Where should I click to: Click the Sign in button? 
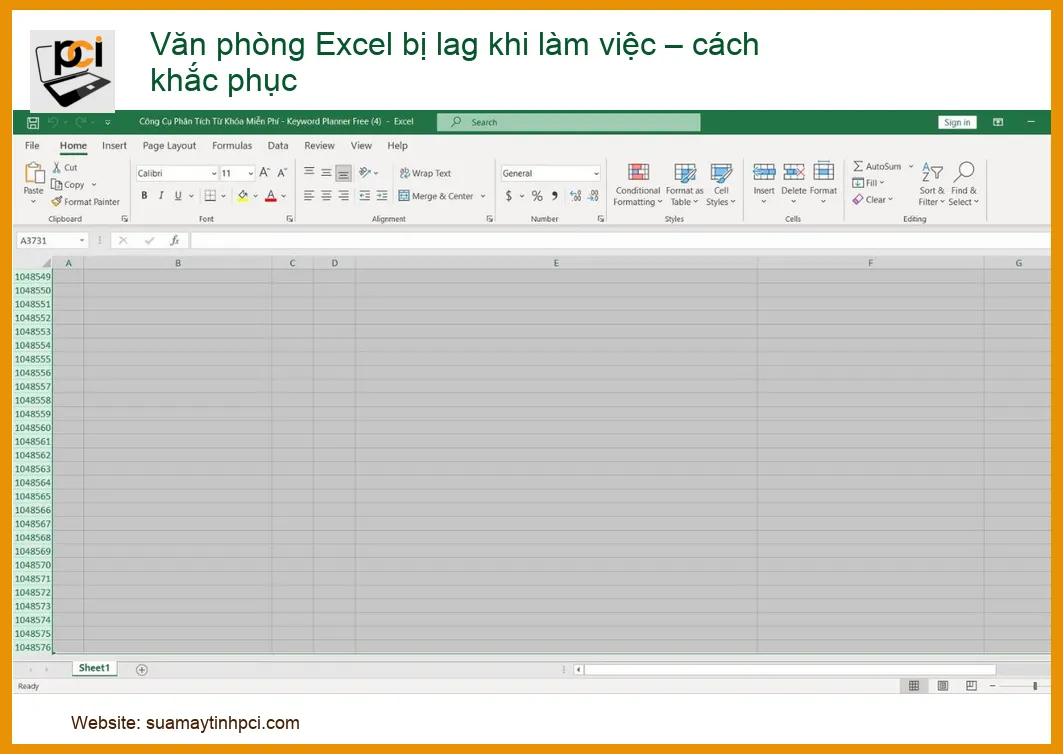(x=957, y=122)
